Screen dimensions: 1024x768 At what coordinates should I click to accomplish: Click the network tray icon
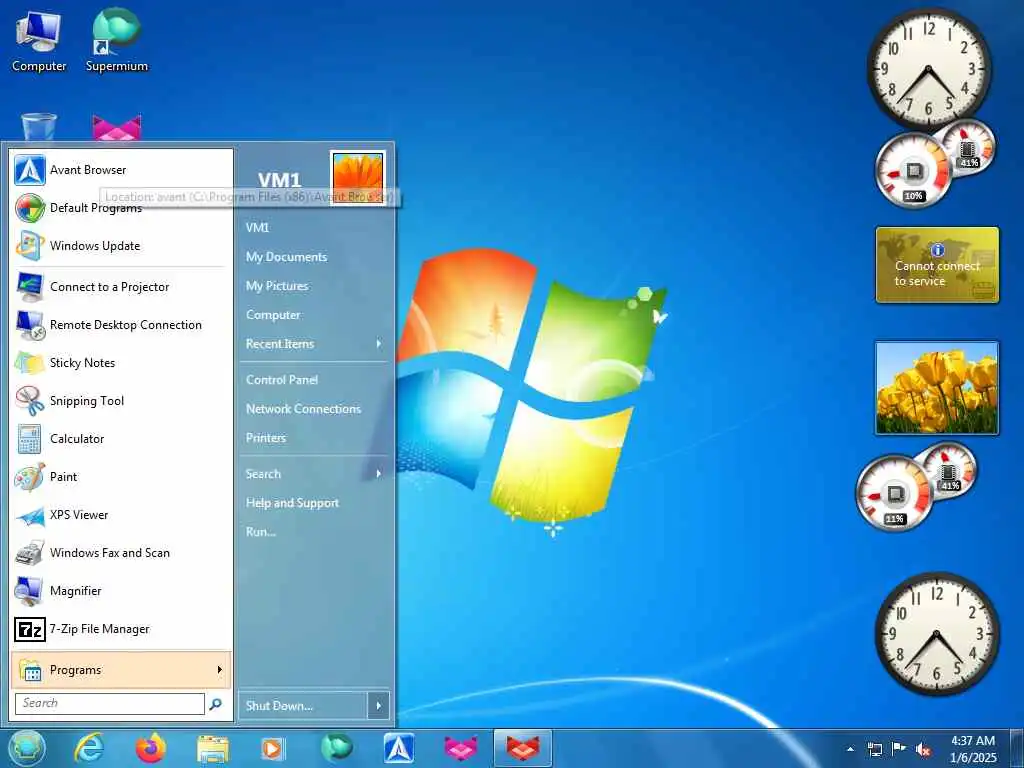click(x=874, y=749)
